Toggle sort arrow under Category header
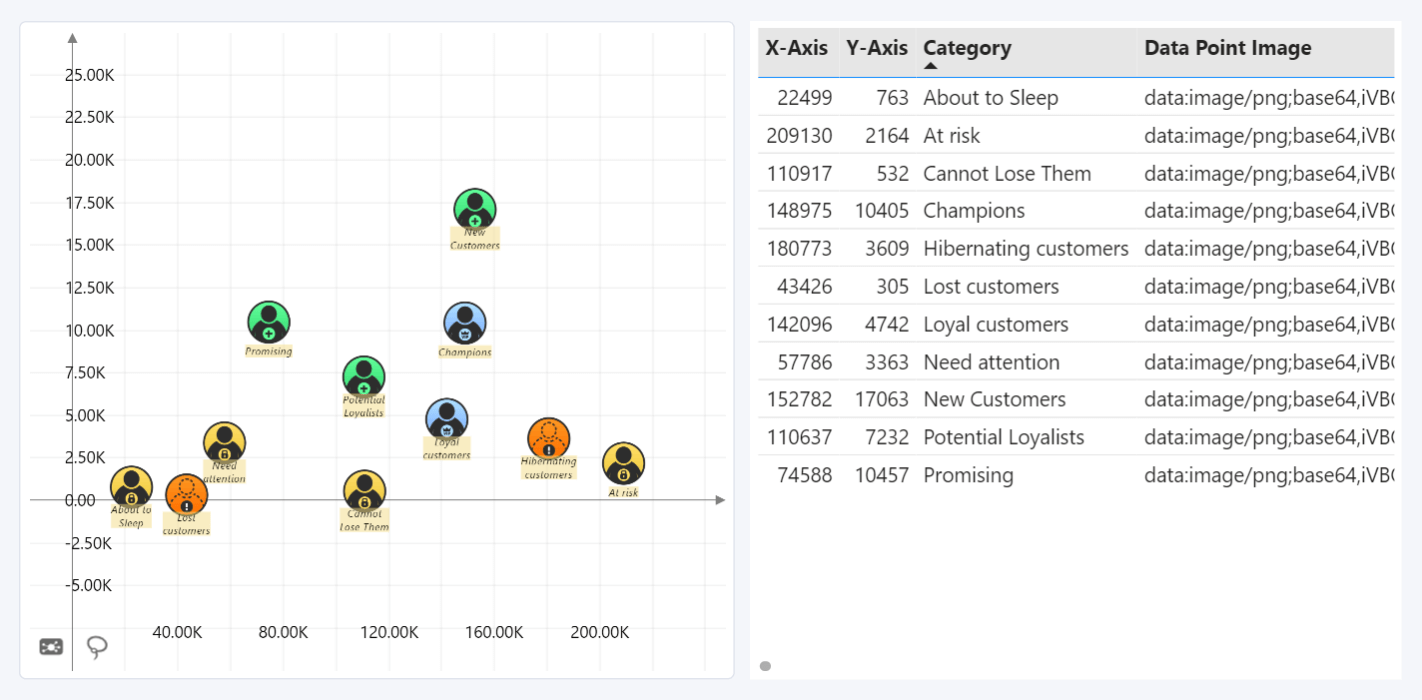Screen dimensions: 1422x700 (x=930, y=66)
